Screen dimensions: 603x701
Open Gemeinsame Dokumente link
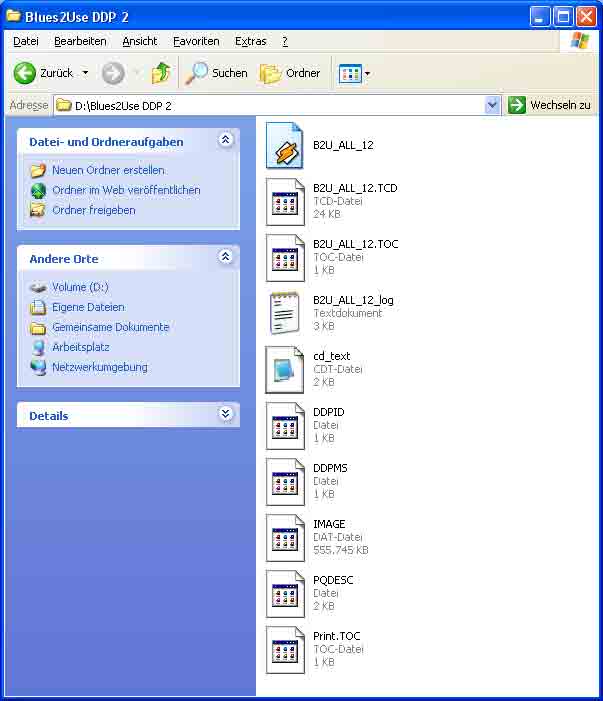pyautogui.click(x=110, y=327)
